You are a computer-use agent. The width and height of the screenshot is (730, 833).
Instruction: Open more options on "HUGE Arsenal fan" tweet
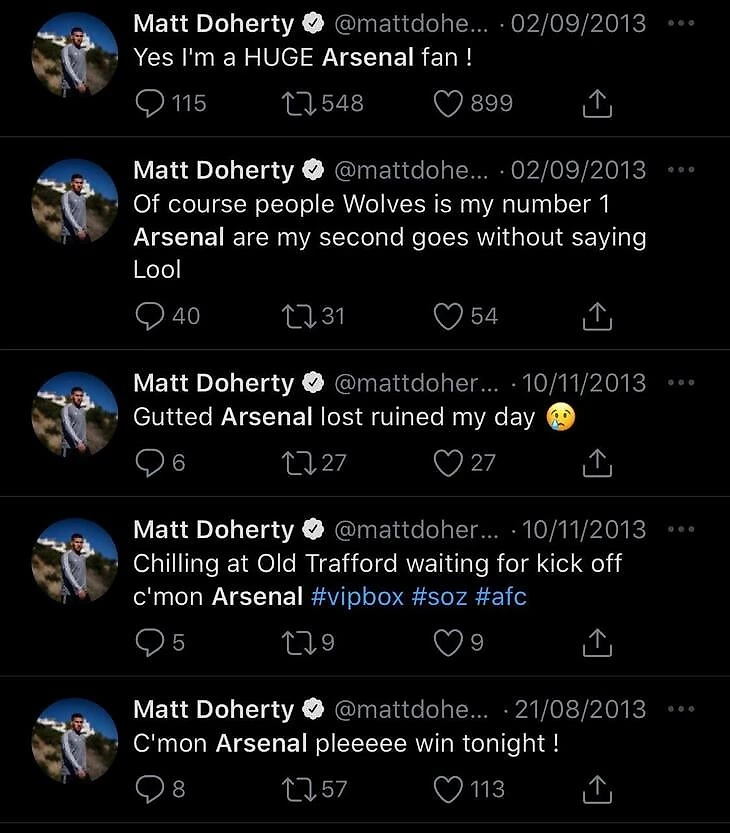pos(680,23)
